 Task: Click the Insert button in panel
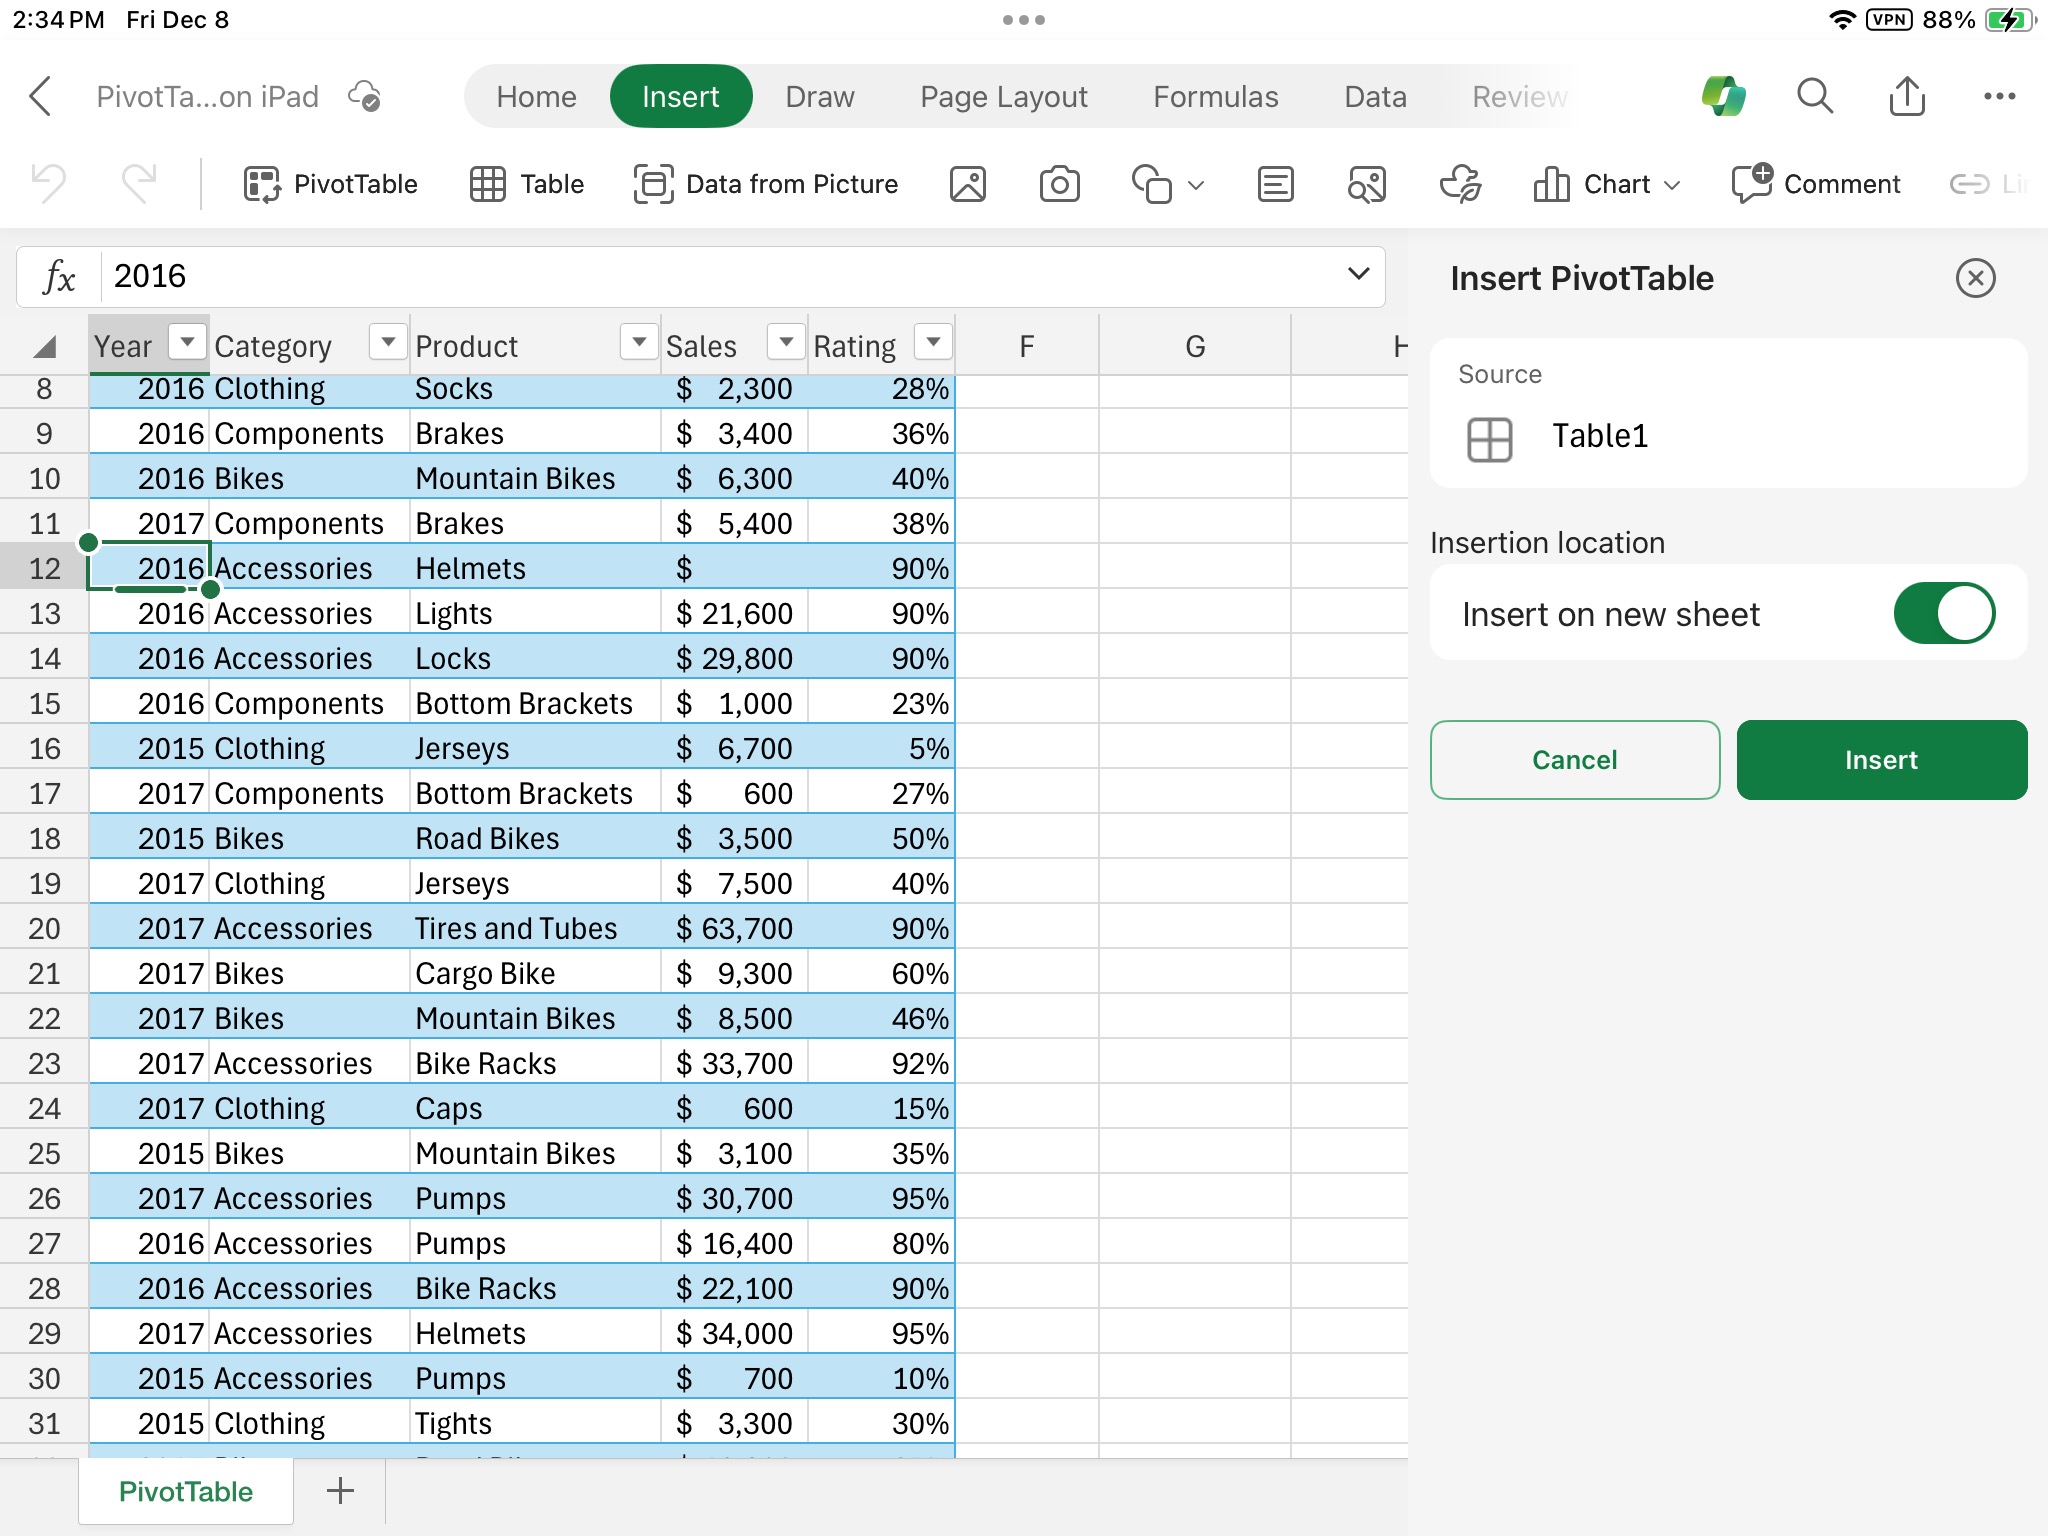[1882, 760]
